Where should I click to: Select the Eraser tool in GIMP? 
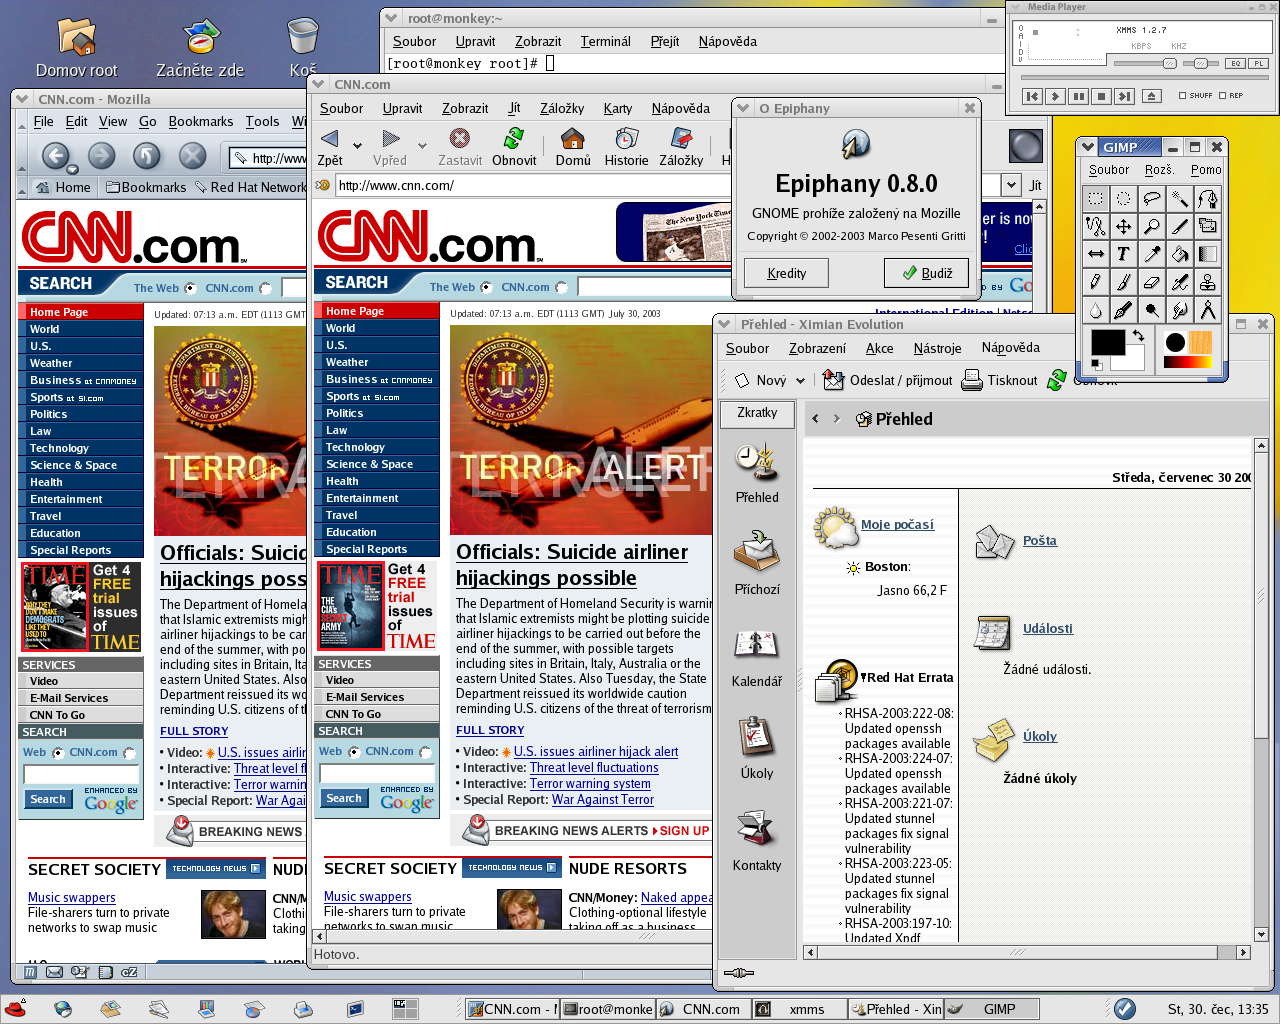1152,282
